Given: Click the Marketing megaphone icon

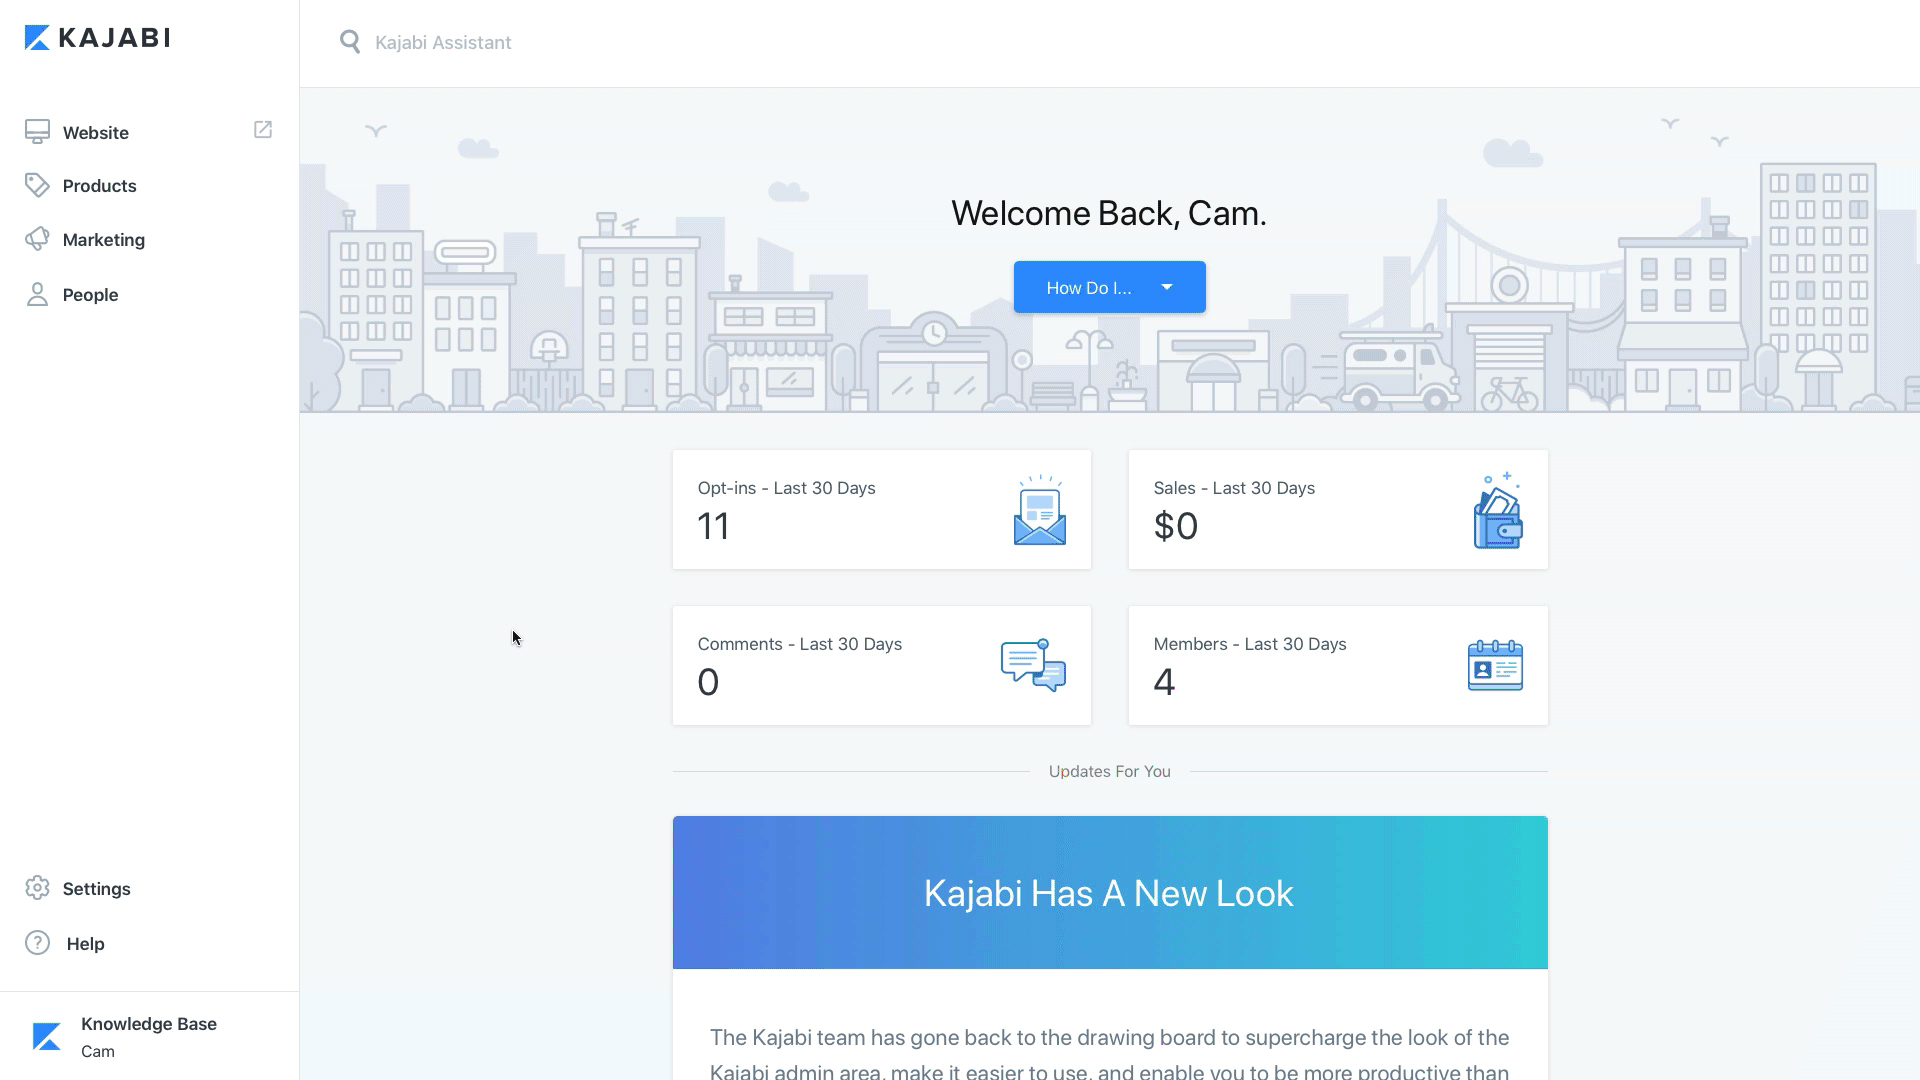Looking at the screenshot, I should coord(37,239).
